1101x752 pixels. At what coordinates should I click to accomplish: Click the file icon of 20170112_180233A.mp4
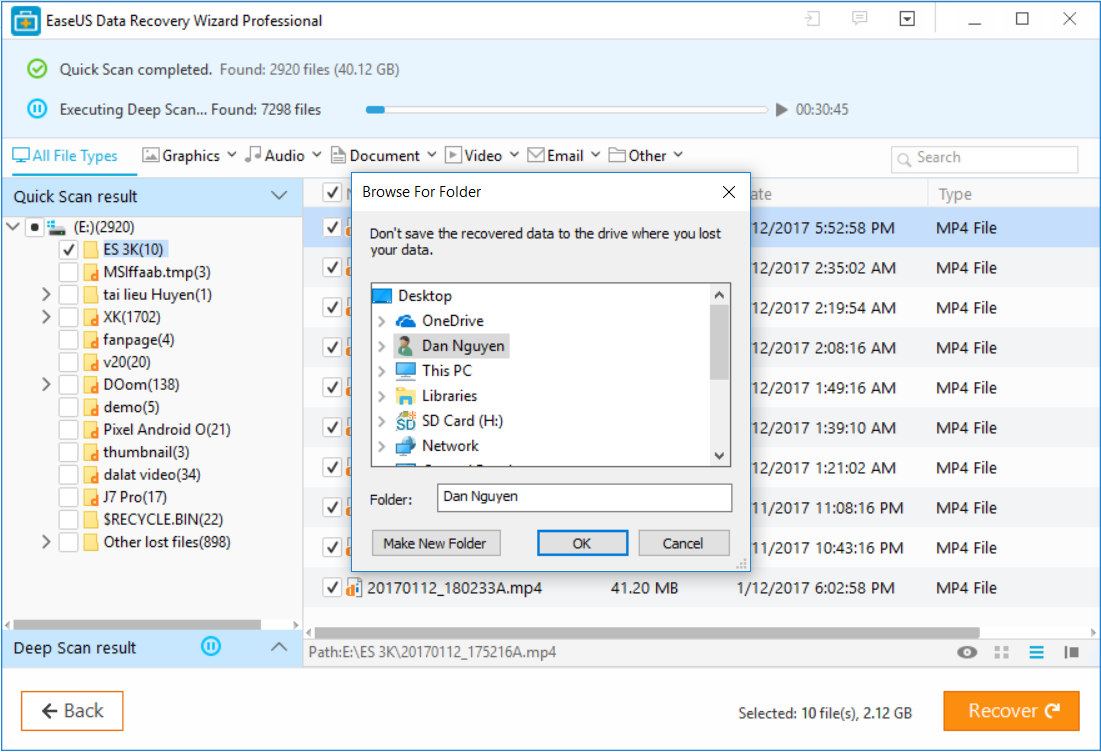coord(353,588)
